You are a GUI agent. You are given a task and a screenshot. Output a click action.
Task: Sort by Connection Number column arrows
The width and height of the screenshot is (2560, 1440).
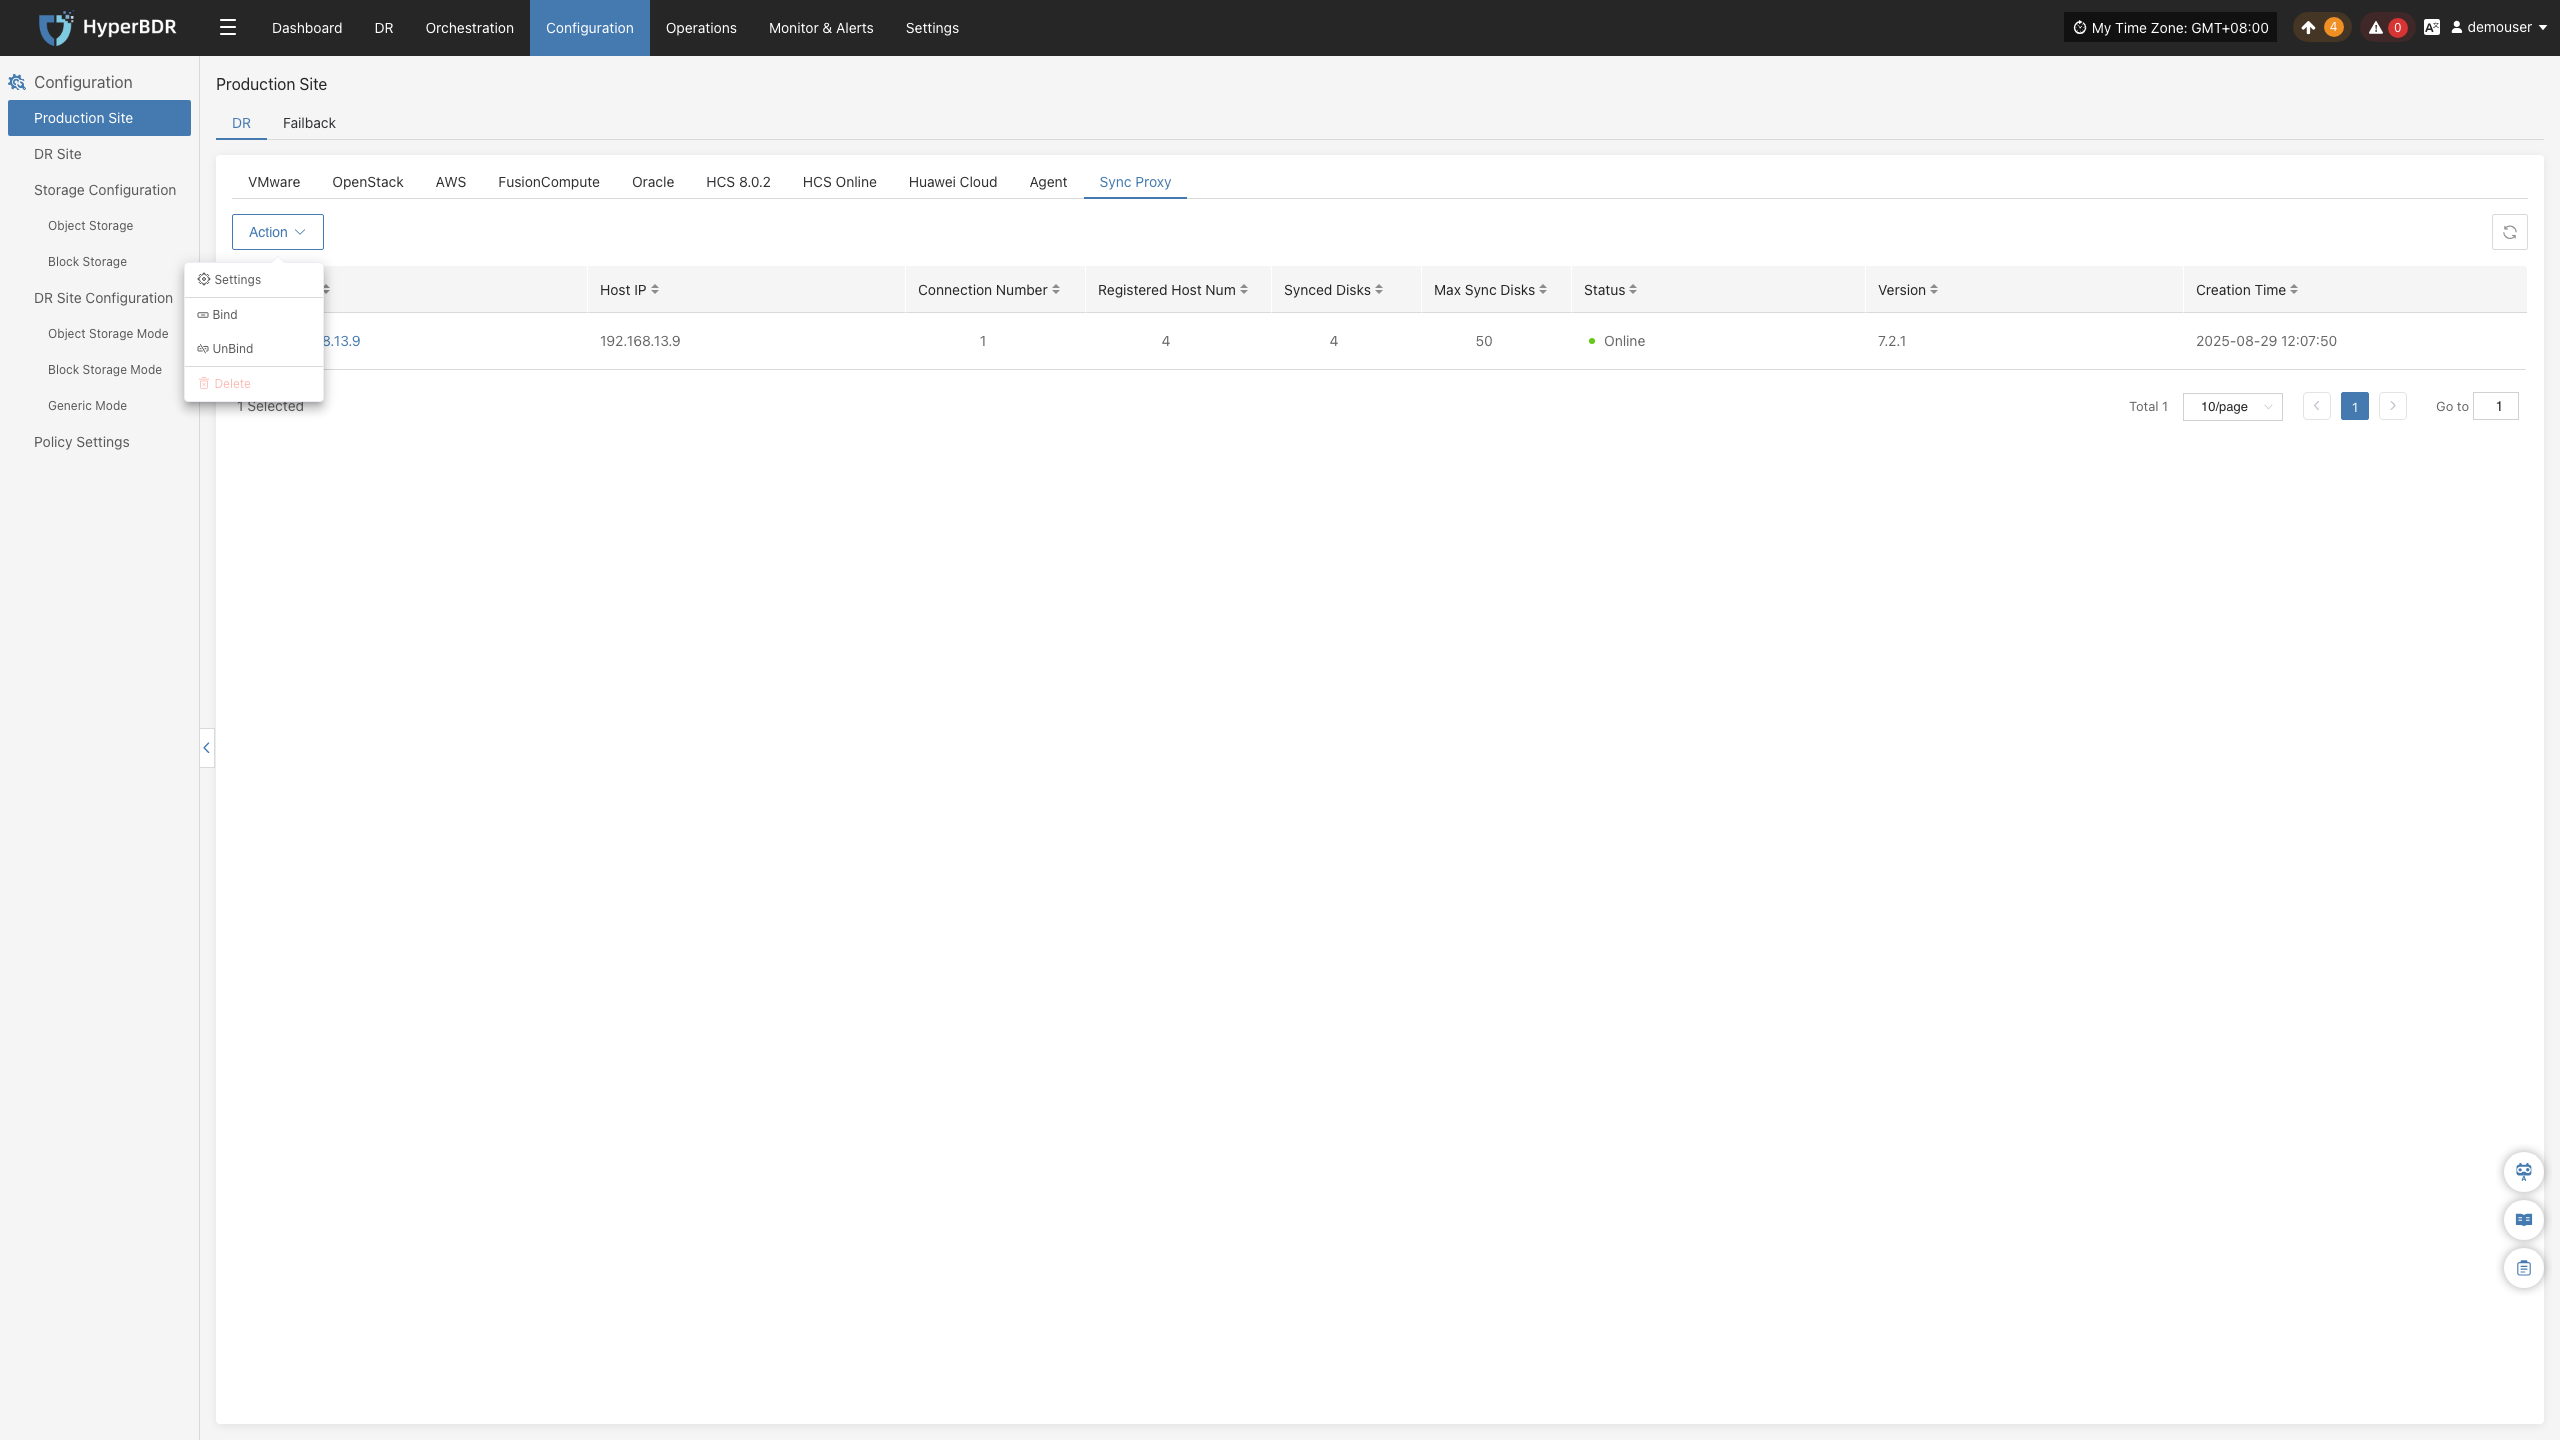[1056, 290]
